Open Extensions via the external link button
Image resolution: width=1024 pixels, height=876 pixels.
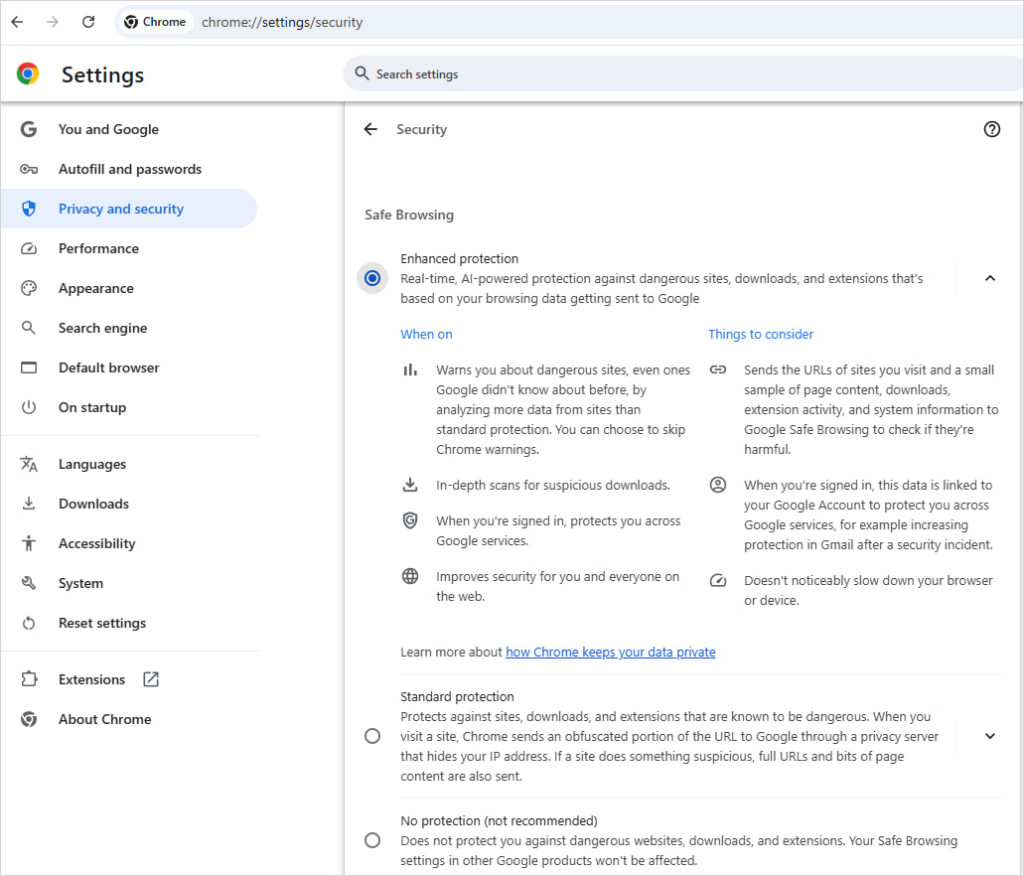point(152,679)
